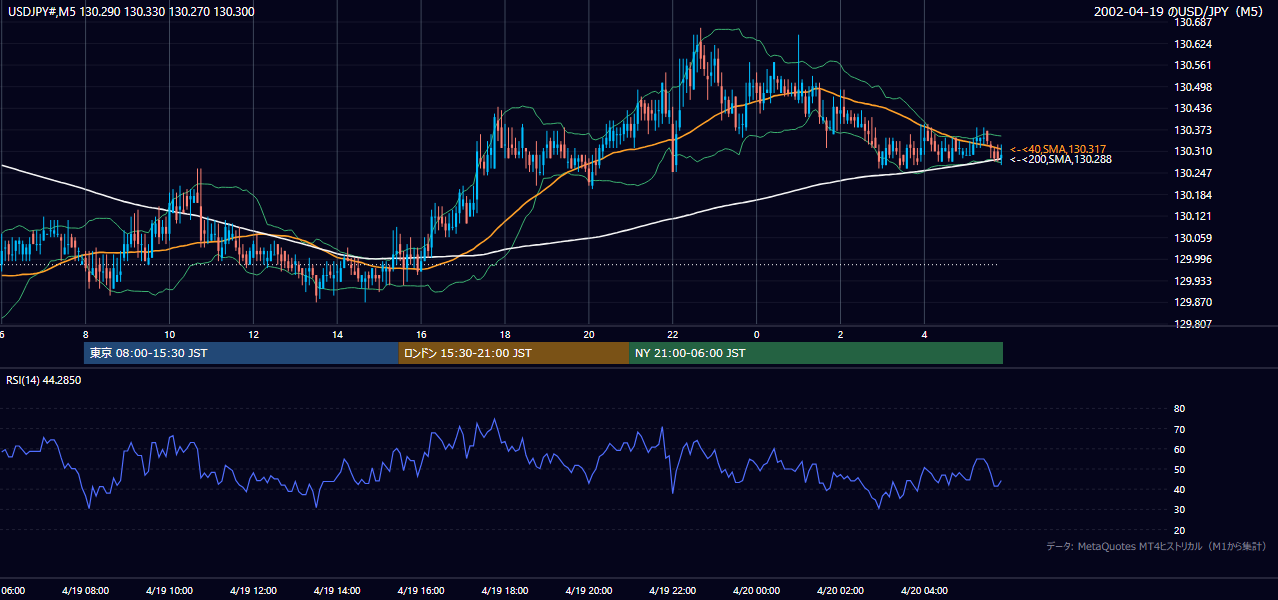Click the RSI scale value 30
This screenshot has width=1278, height=600.
[x=1179, y=510]
